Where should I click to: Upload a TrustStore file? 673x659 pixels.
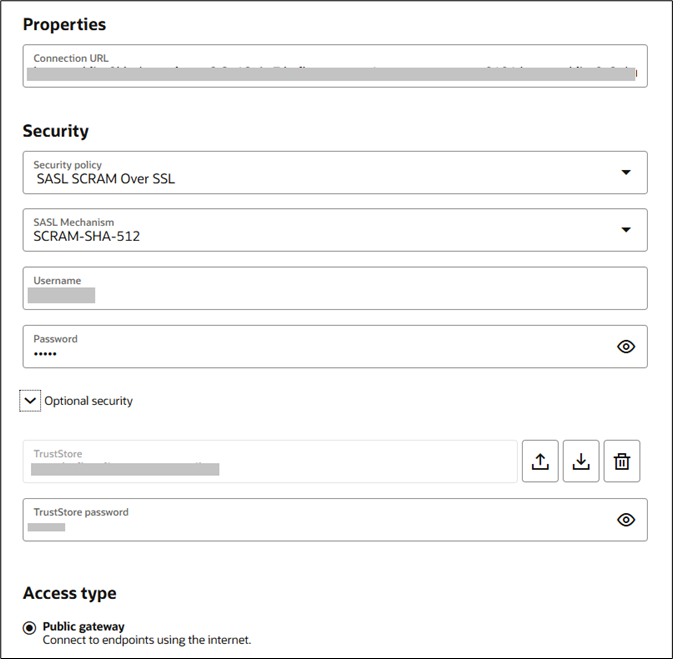tap(540, 461)
